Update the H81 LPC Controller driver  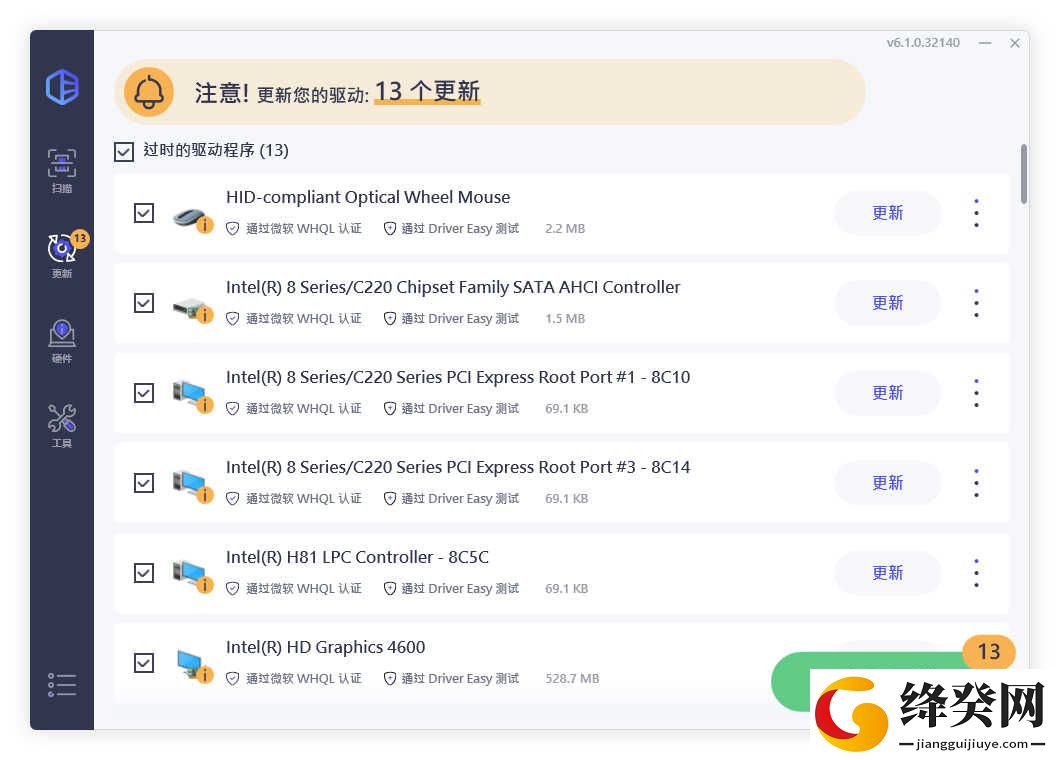click(888, 573)
